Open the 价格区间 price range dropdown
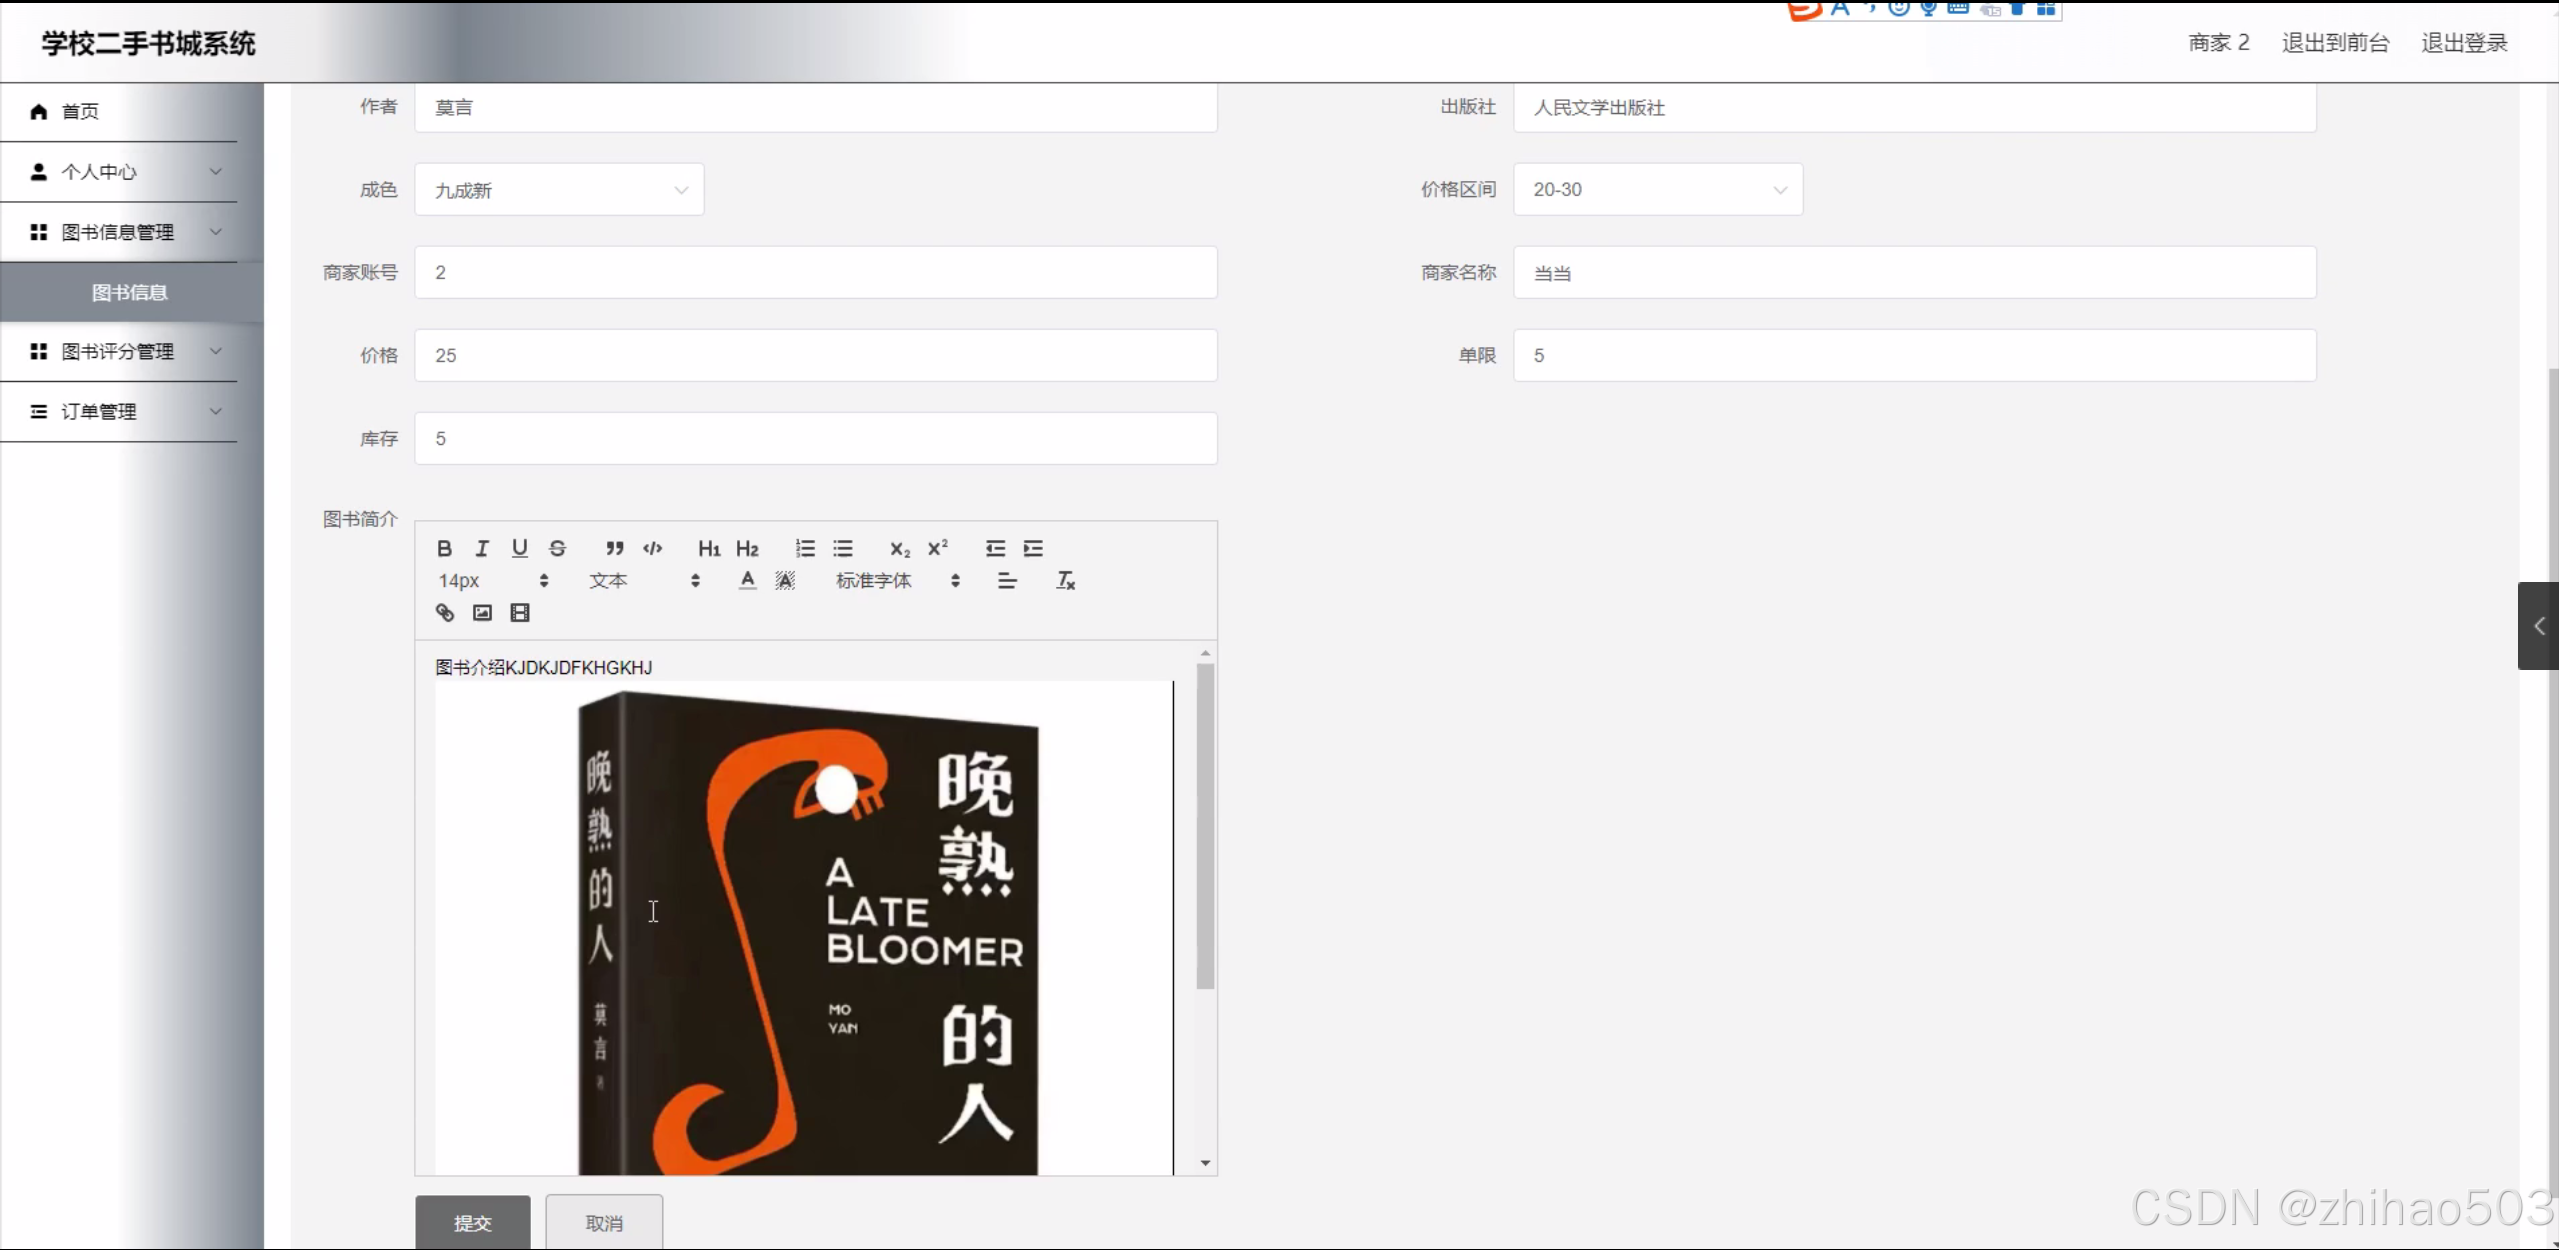Image resolution: width=2559 pixels, height=1250 pixels. (x=1657, y=190)
